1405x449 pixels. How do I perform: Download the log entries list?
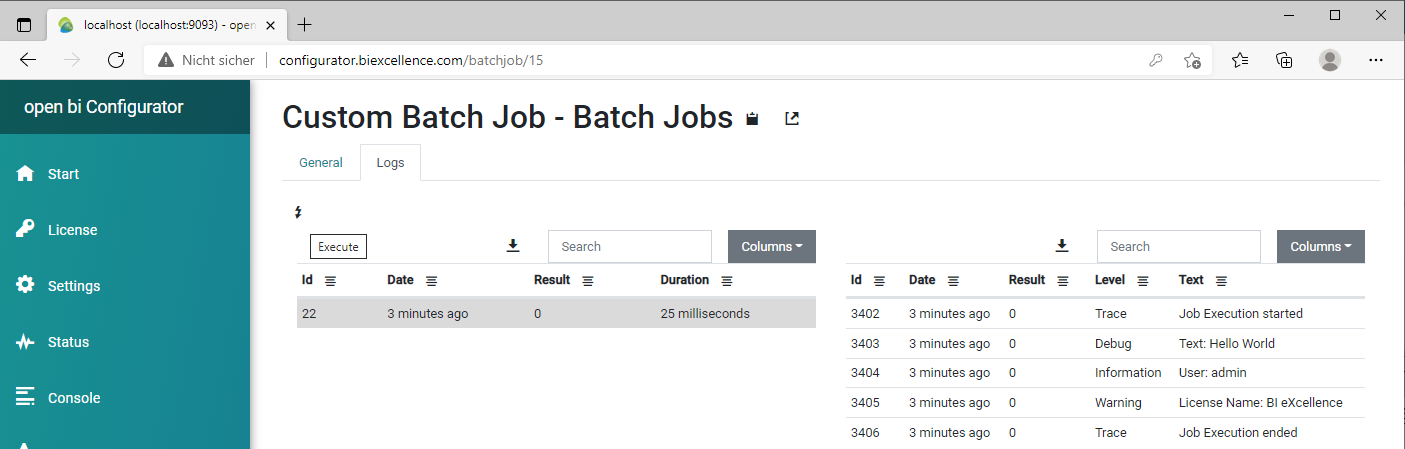[x=1062, y=246]
